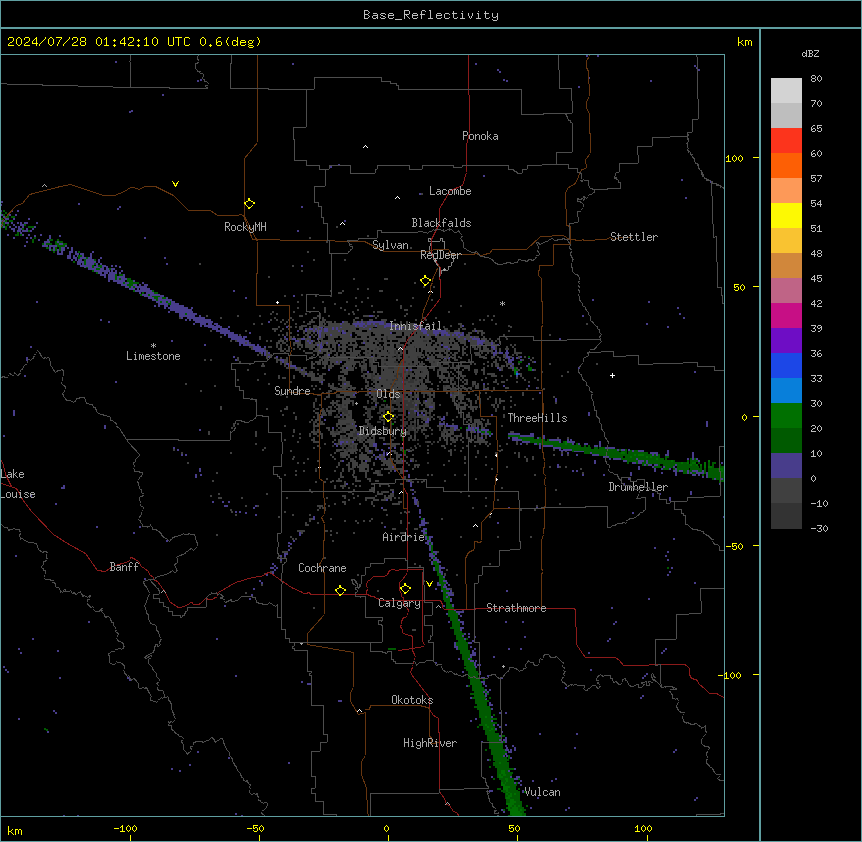Click the RockyMH town label

[245, 227]
